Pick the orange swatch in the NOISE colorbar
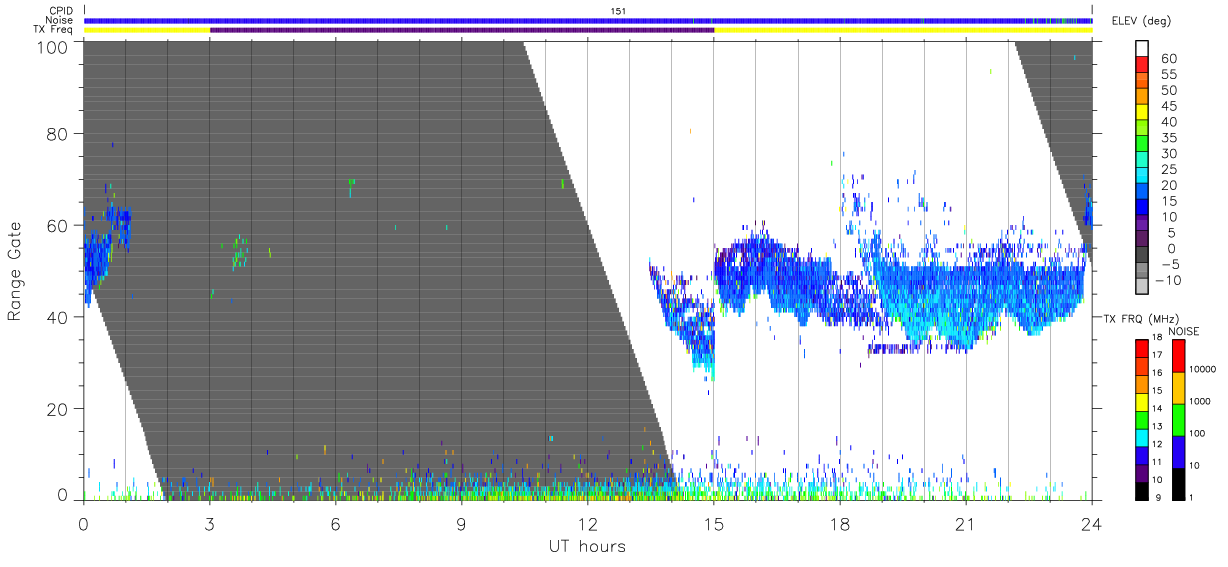 pyautogui.click(x=1179, y=388)
